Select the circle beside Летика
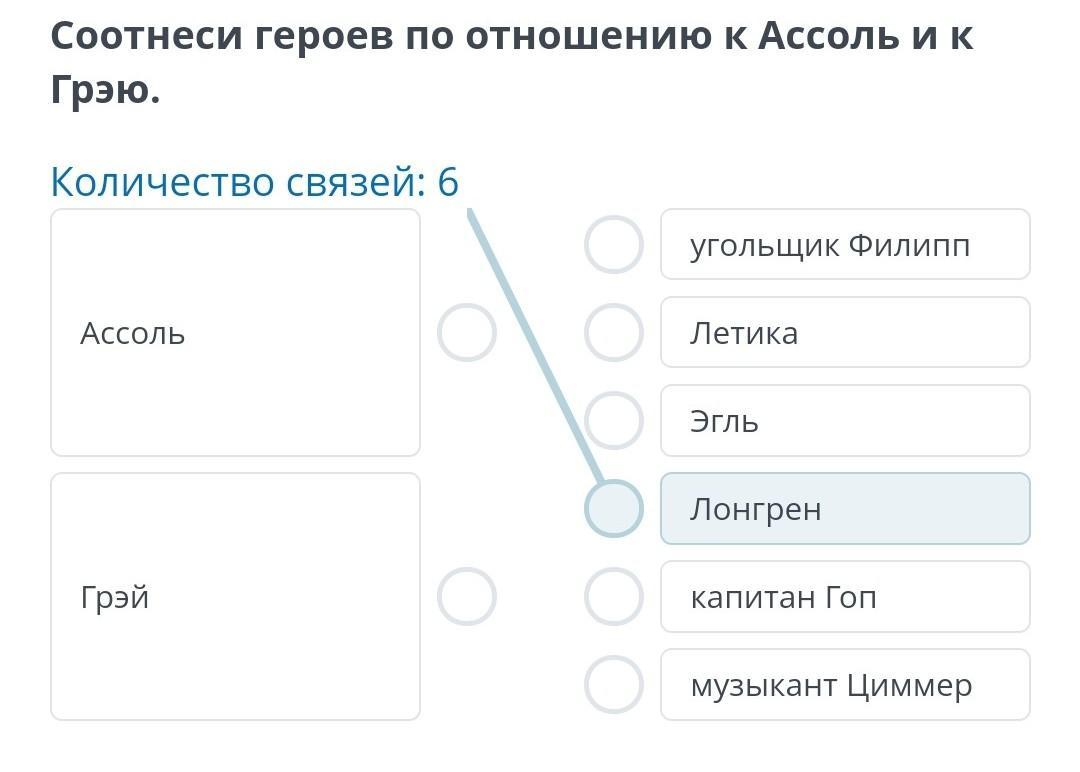The image size is (1080, 772). (x=613, y=333)
